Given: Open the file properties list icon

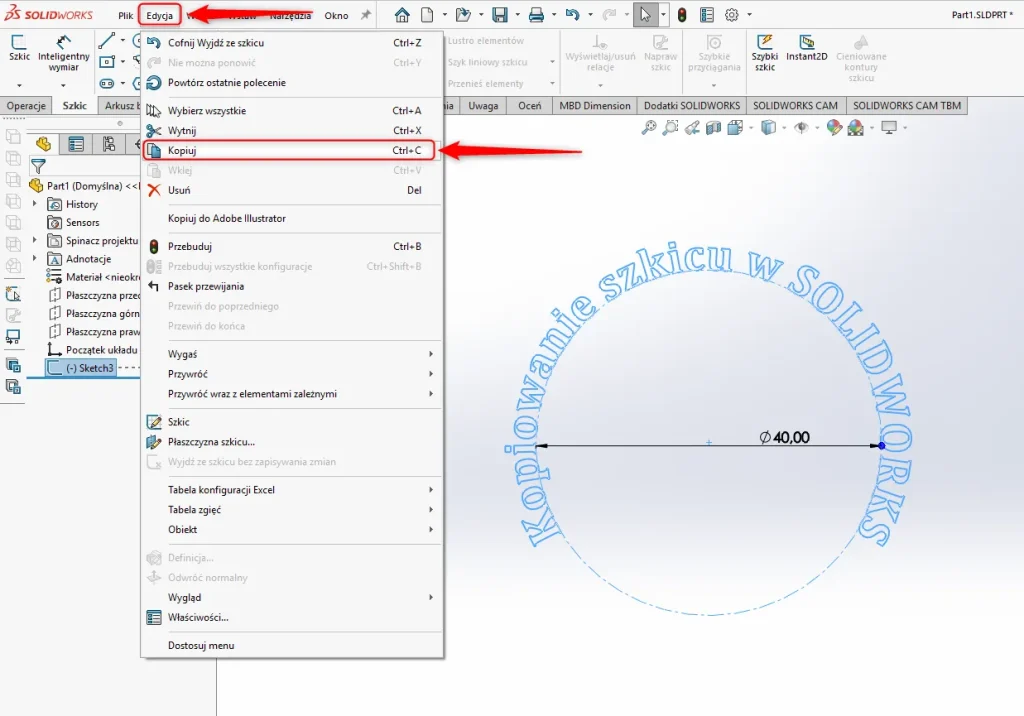Looking at the screenshot, I should pos(707,15).
